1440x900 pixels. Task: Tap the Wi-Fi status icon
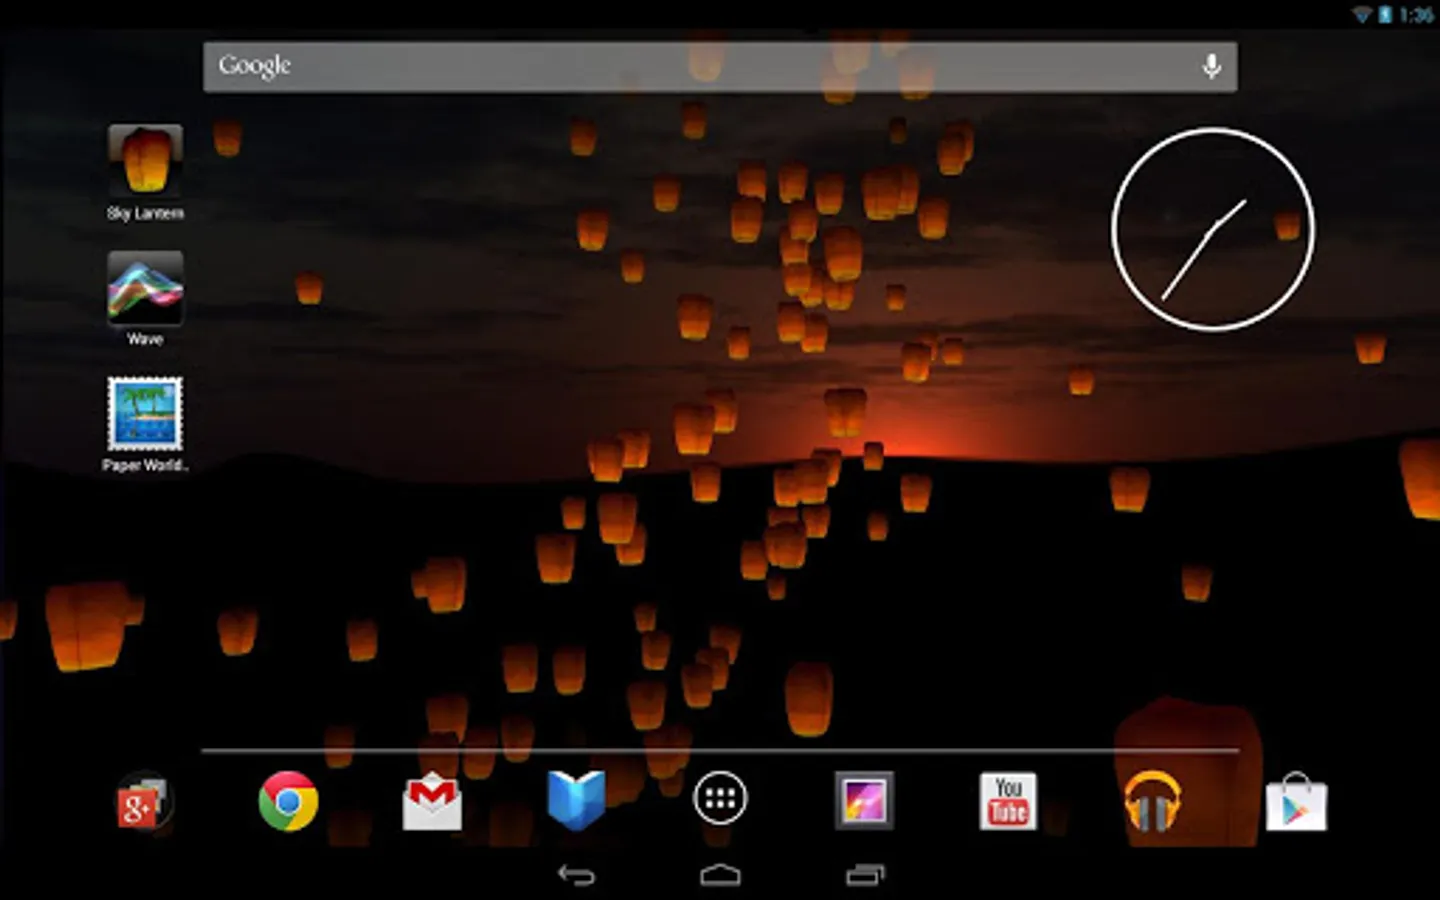(1362, 14)
